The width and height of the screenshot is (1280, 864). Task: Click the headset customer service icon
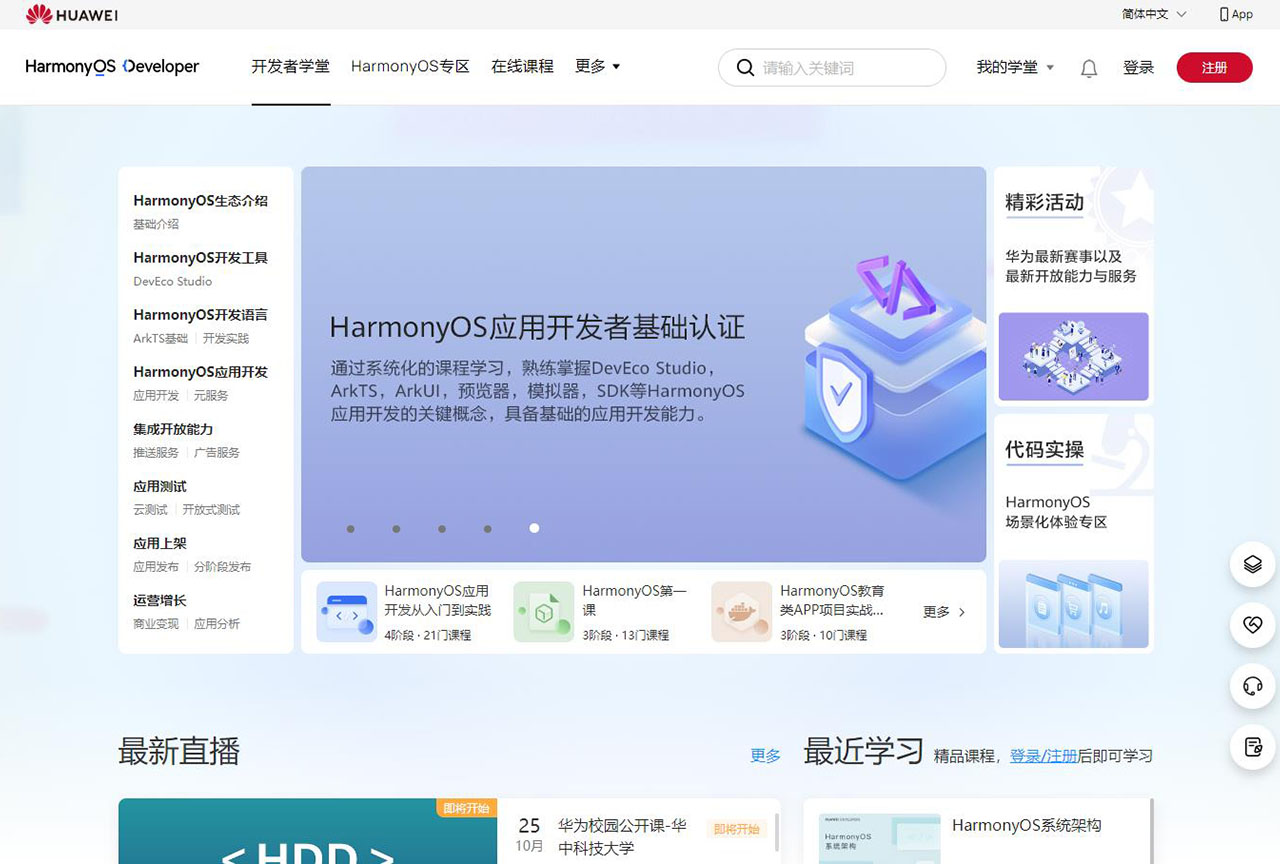tap(1252, 686)
